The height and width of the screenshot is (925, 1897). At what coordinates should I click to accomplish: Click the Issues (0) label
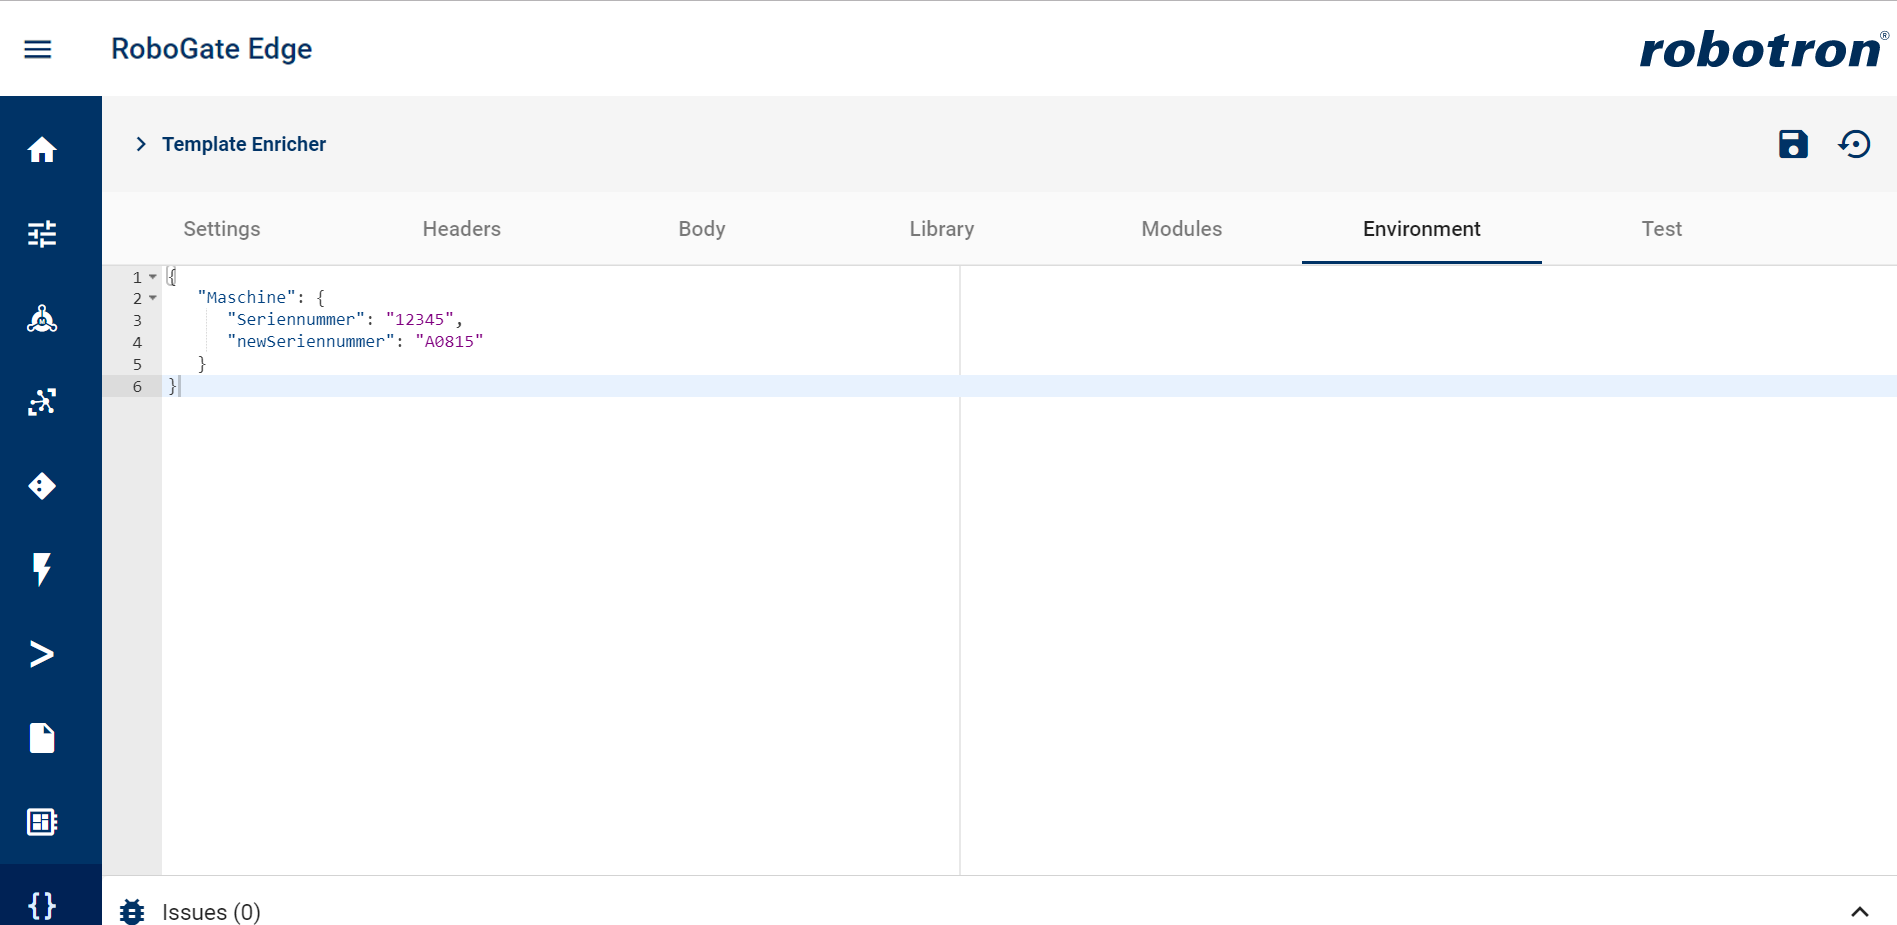211,912
